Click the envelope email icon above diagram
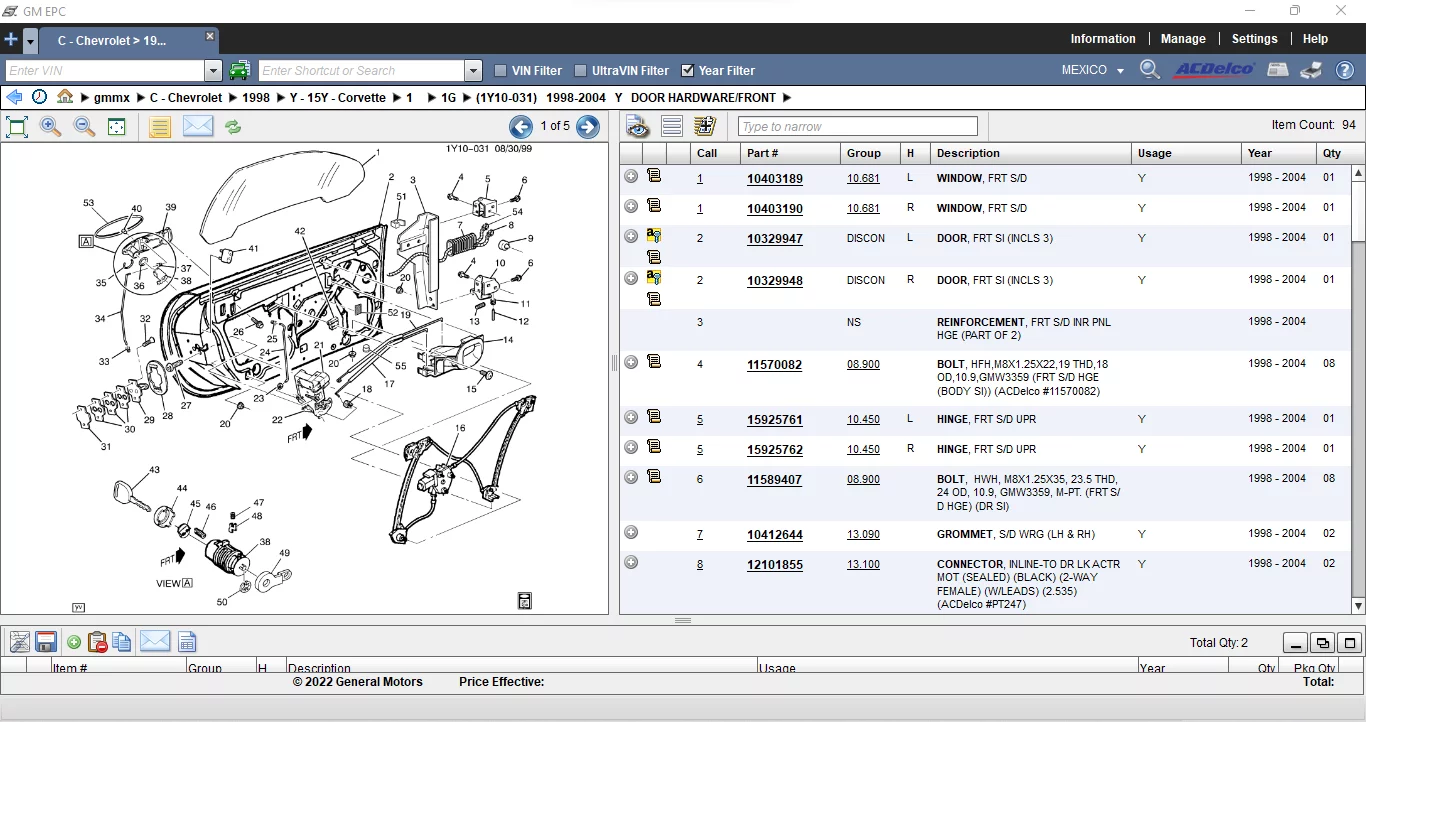 (x=198, y=127)
